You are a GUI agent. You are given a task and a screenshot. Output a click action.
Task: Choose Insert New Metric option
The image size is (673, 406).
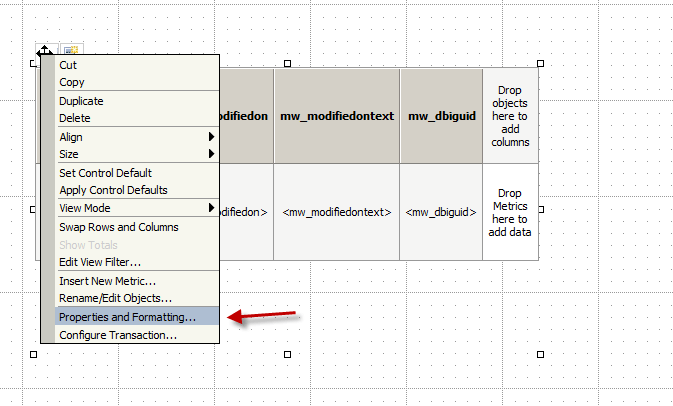[107, 281]
